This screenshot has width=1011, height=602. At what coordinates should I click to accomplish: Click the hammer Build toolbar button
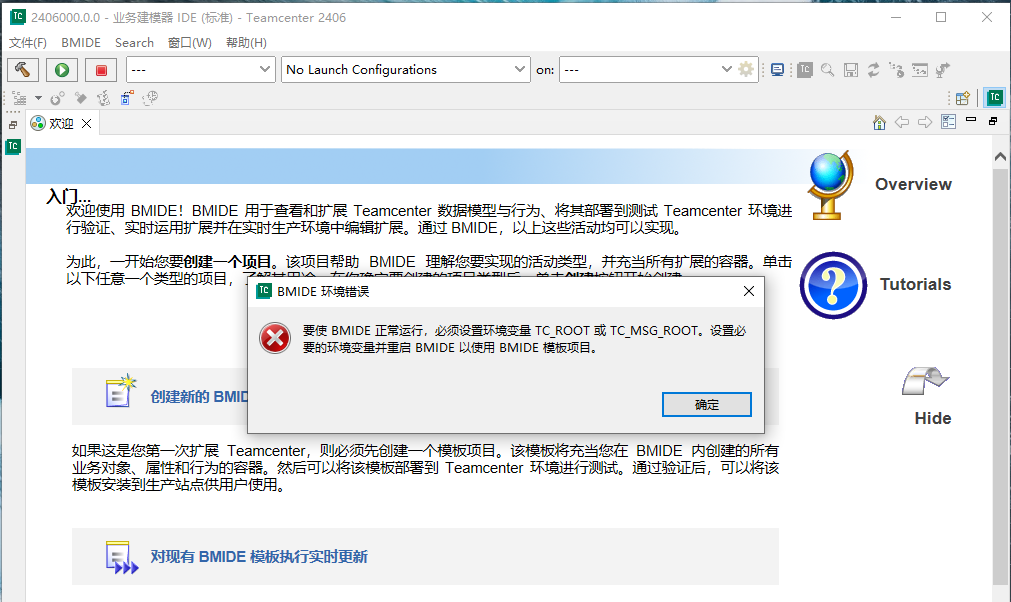(x=23, y=70)
